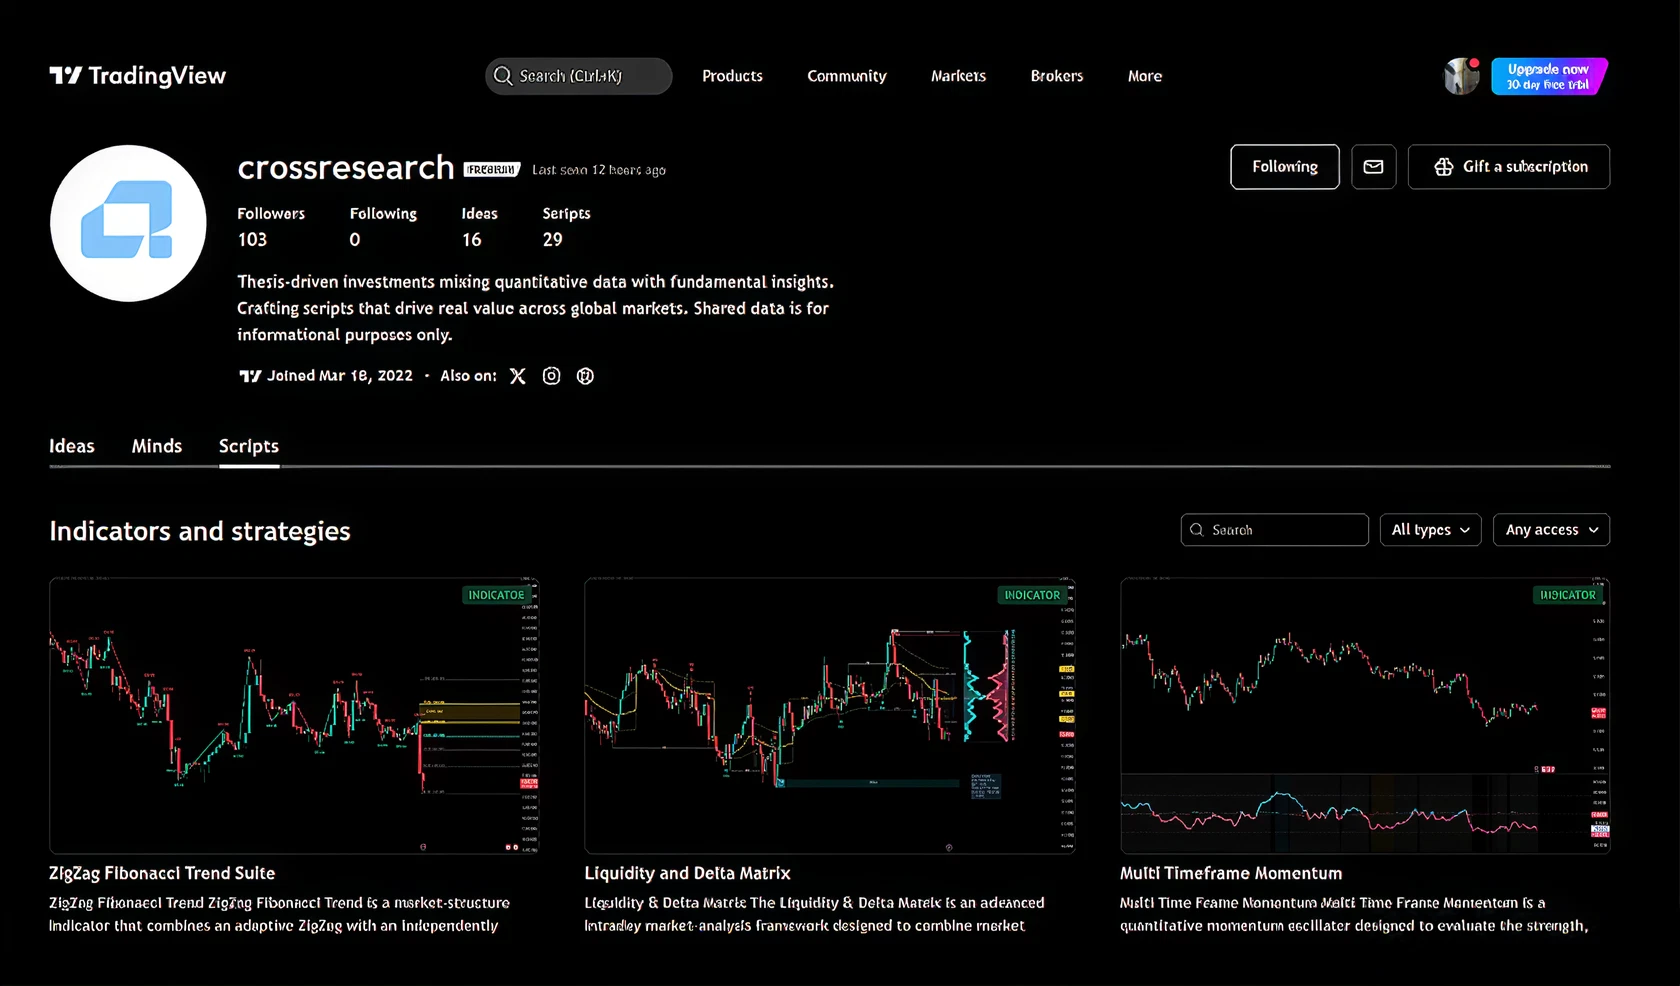
Task: Click Upgrade now 30-day free trial
Action: click(x=1548, y=76)
